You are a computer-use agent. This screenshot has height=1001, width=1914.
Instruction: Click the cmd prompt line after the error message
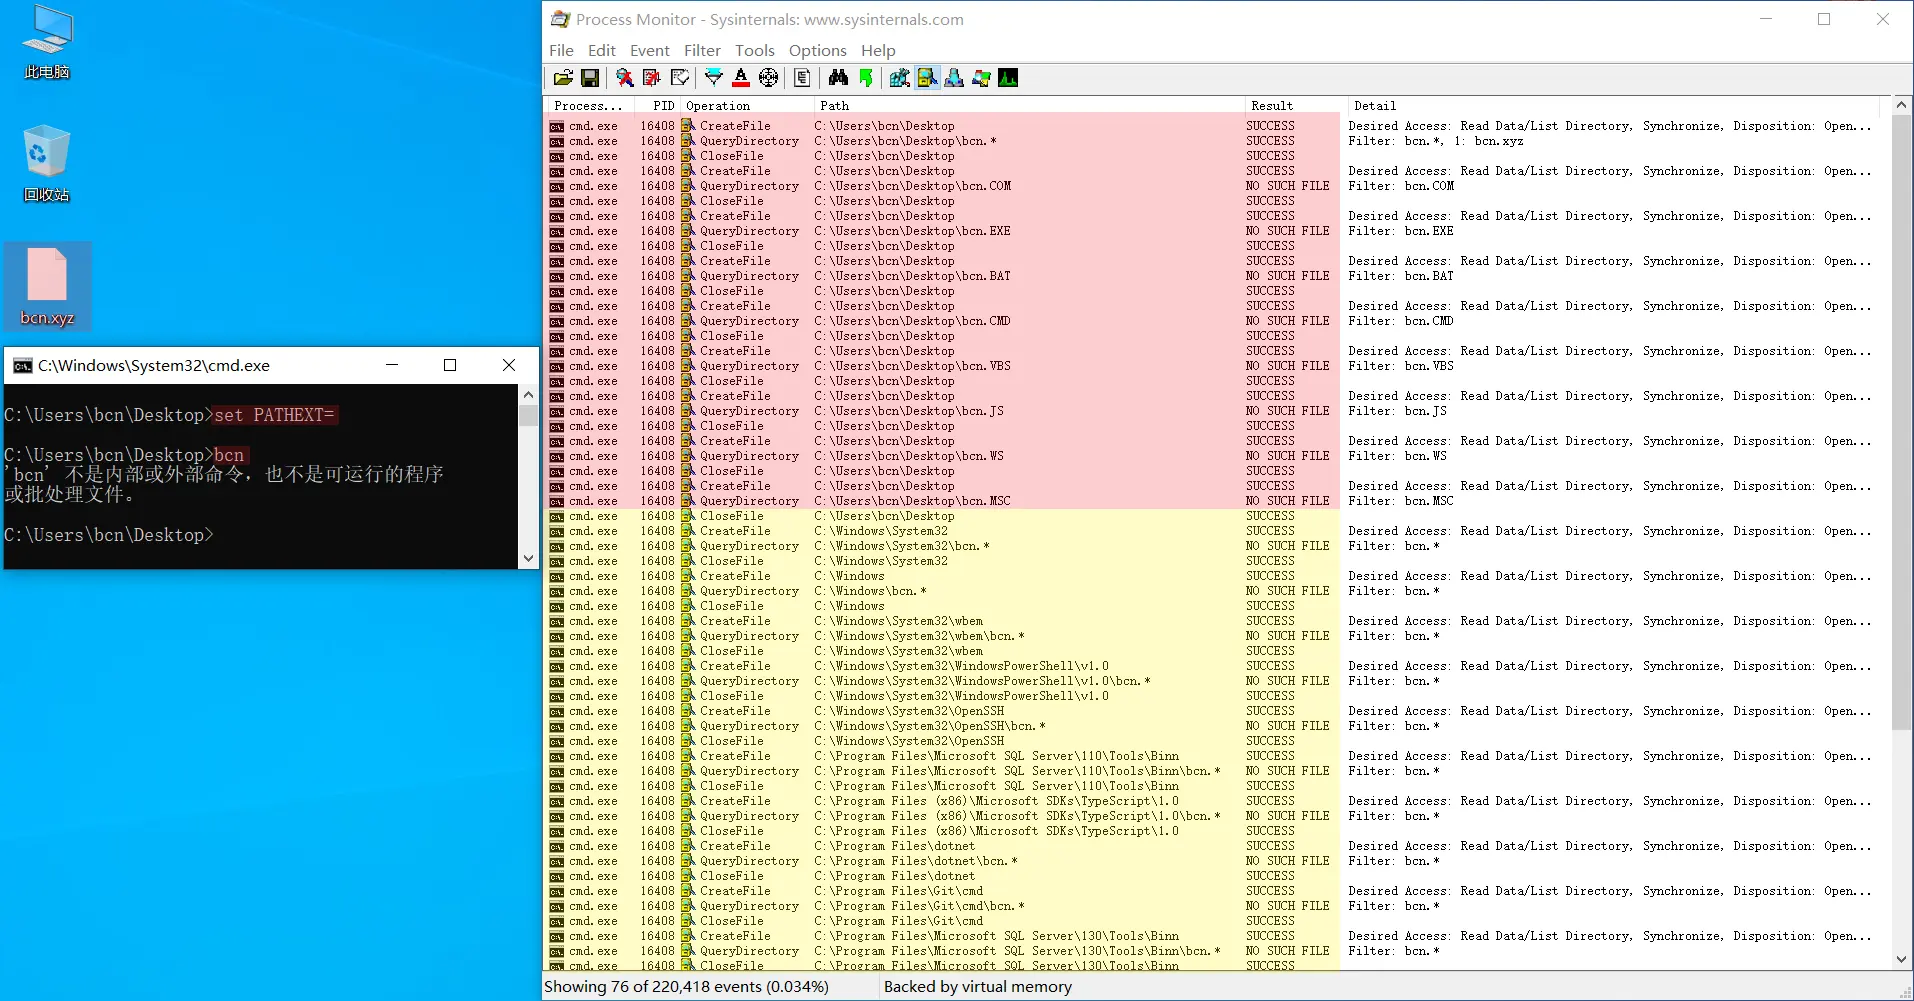109,535
